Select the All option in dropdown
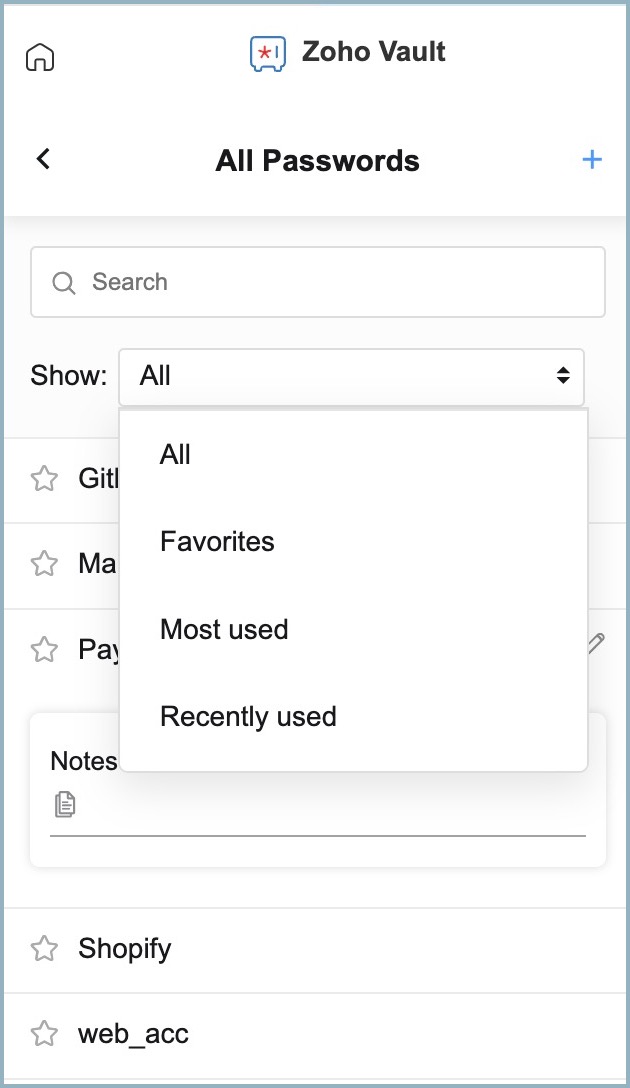The width and height of the screenshot is (630, 1088). click(x=175, y=455)
